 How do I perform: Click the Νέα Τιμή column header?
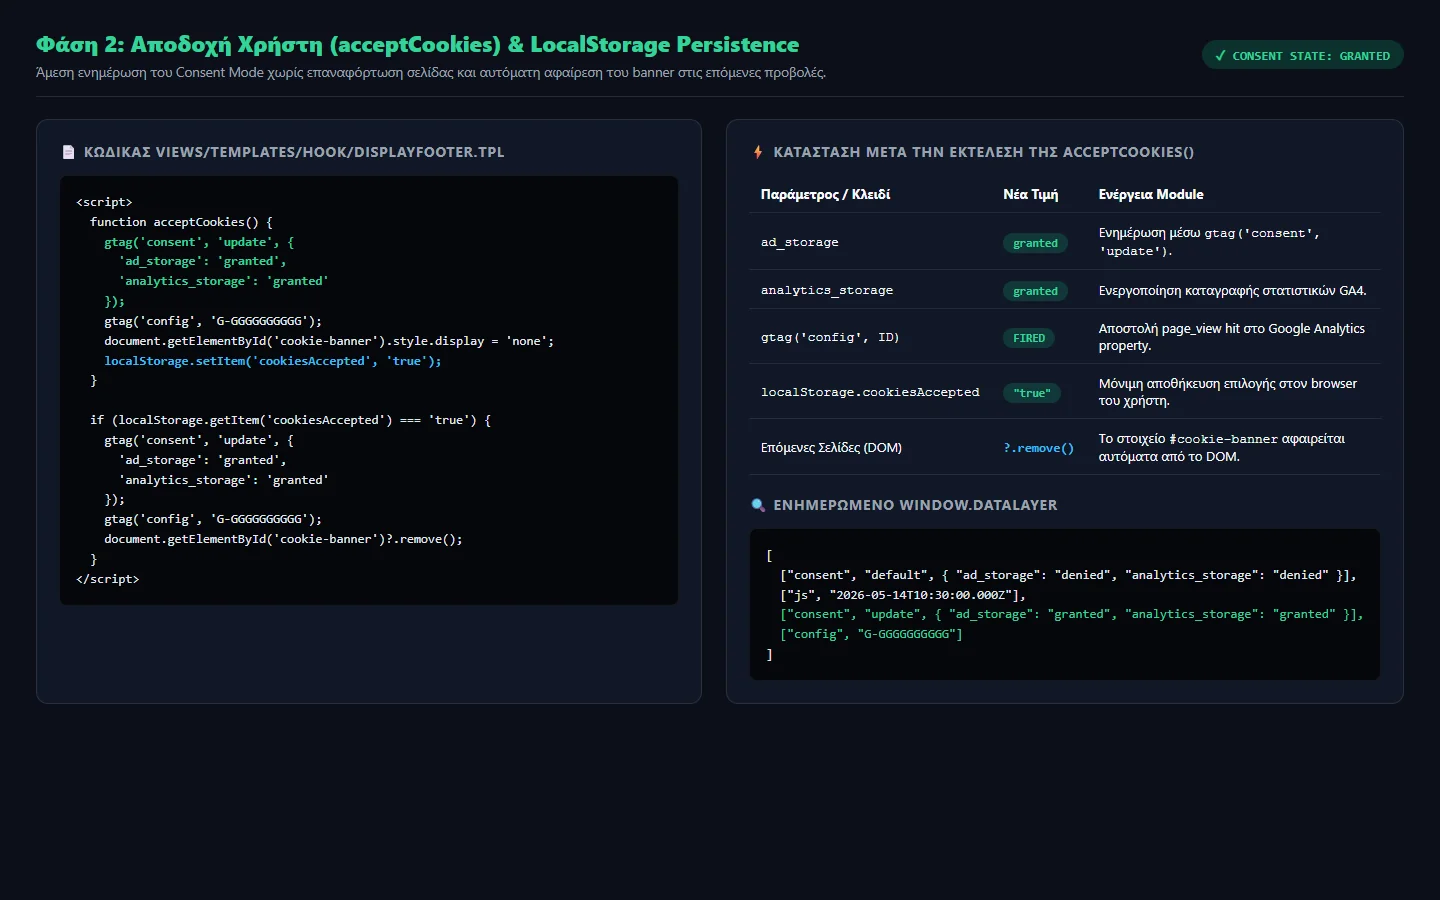click(x=1030, y=194)
